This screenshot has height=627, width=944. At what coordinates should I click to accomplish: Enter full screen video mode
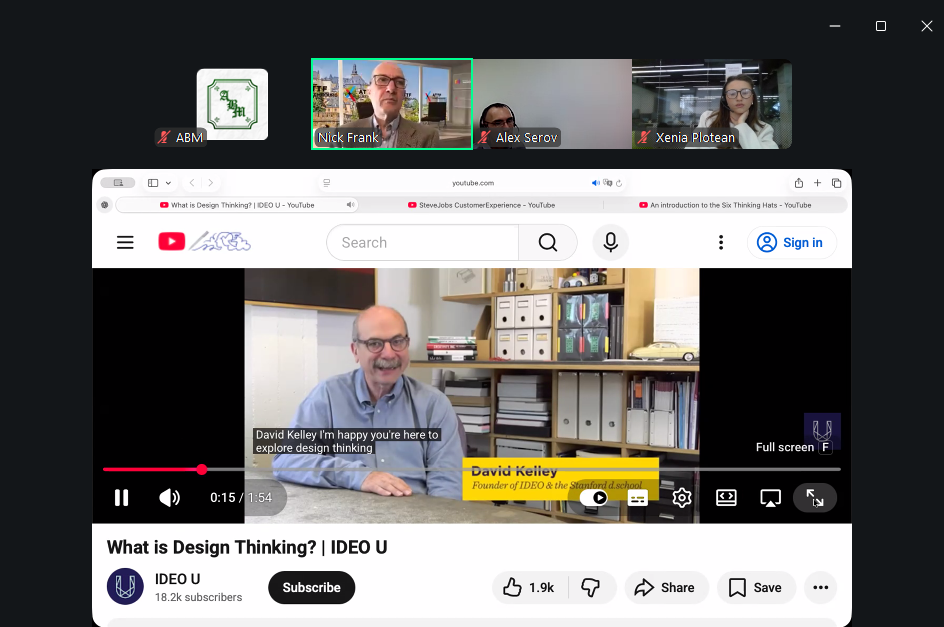pos(814,497)
